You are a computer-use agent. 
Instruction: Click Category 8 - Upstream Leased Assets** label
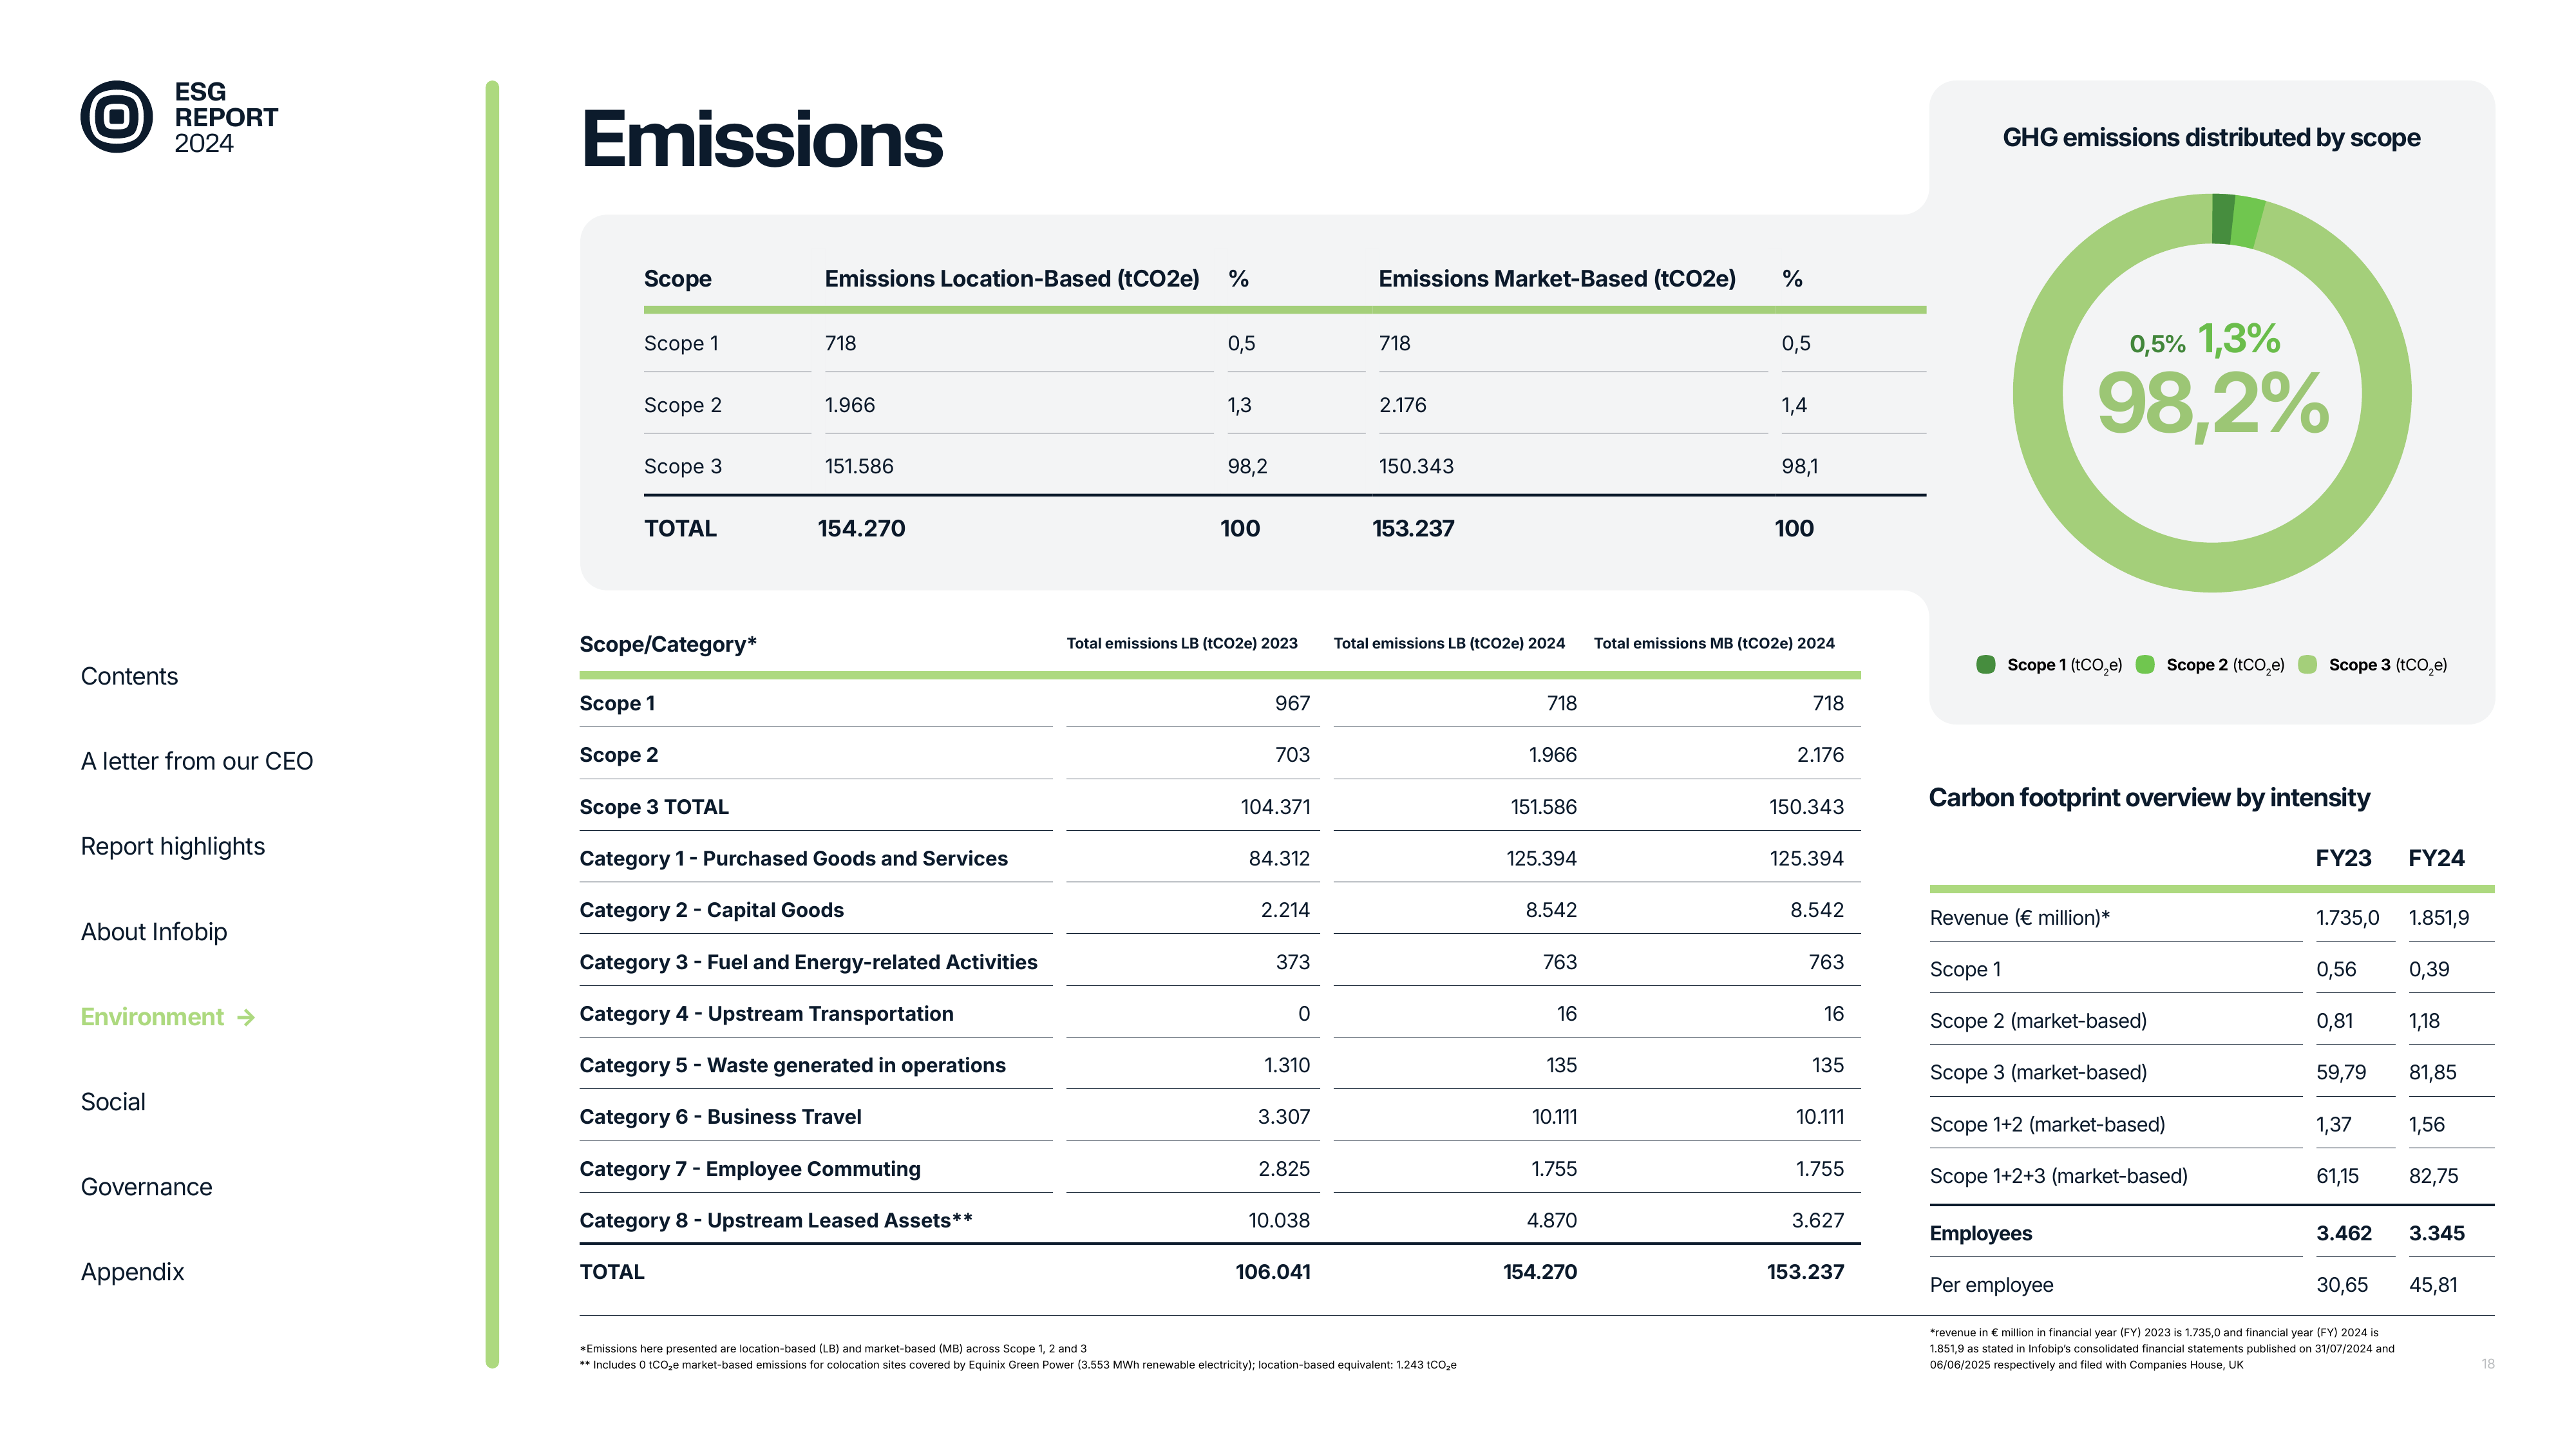776,1220
